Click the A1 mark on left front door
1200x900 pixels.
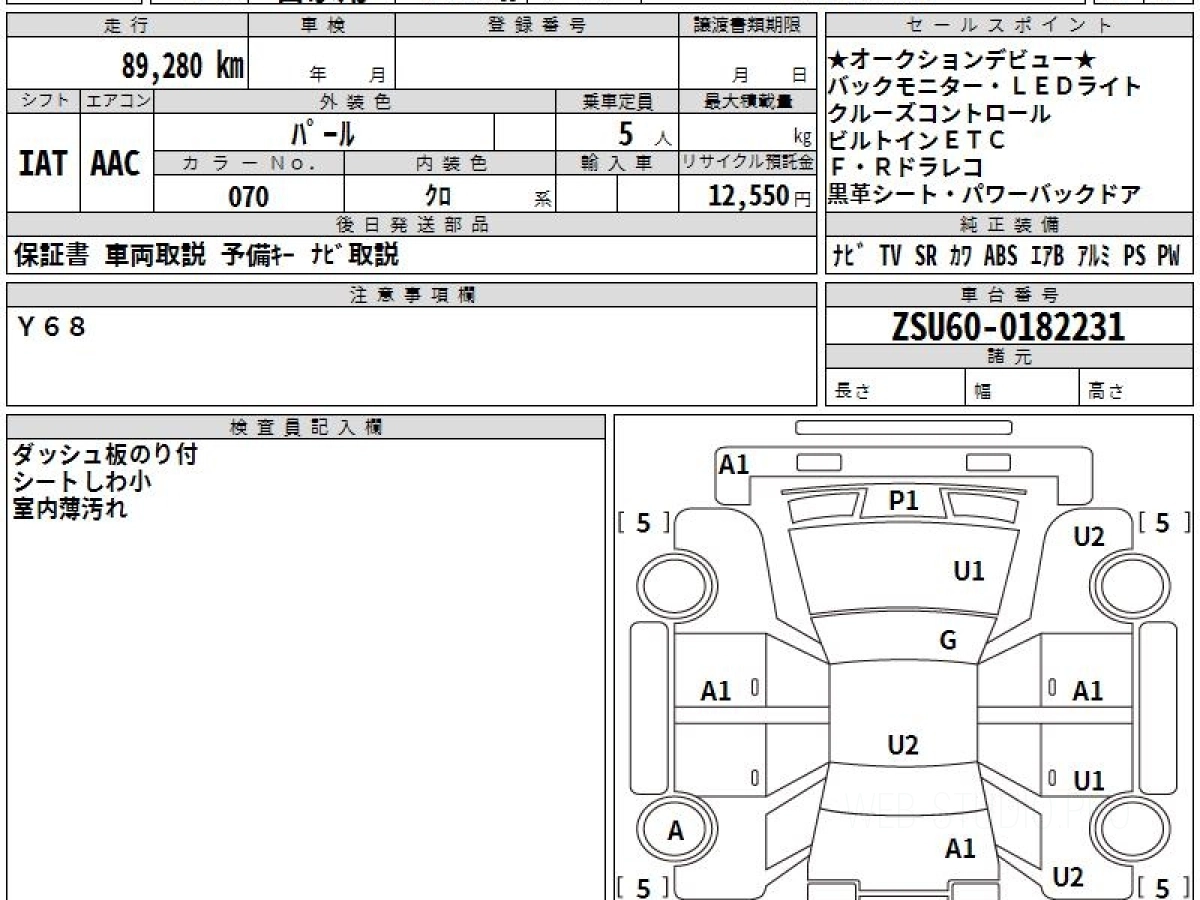(716, 691)
